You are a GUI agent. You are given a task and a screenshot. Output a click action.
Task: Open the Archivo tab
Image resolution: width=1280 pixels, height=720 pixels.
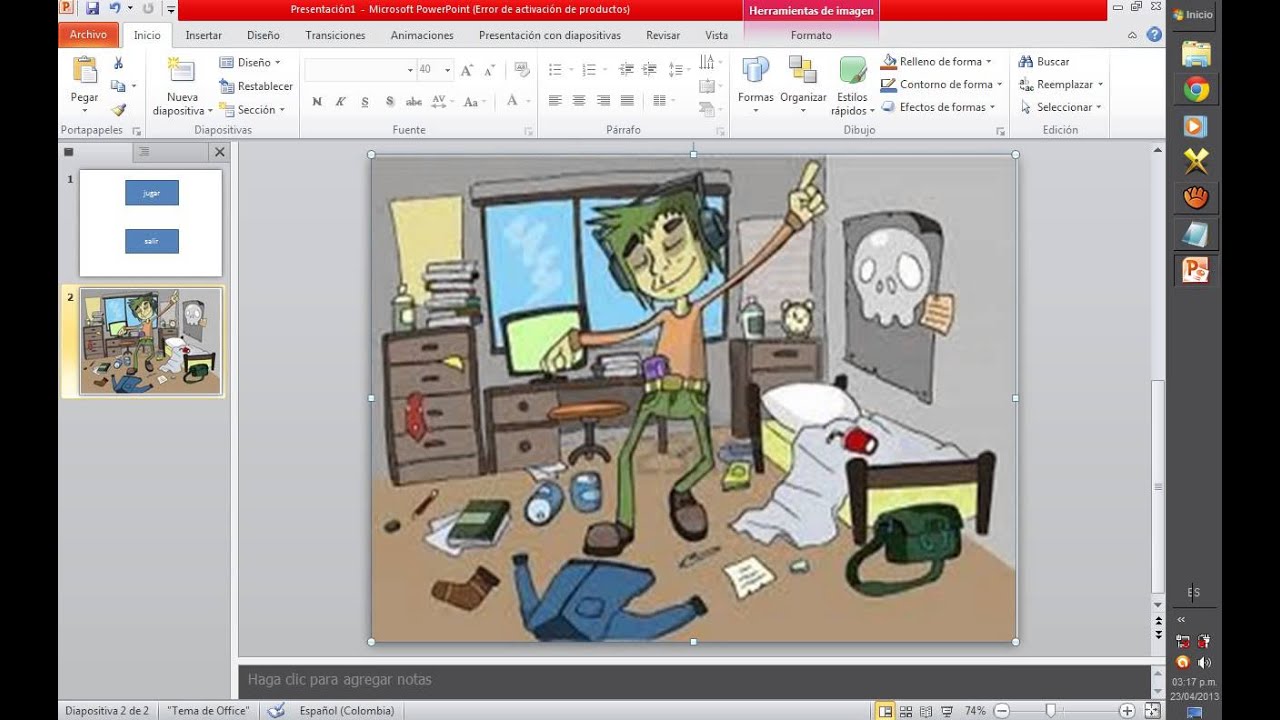(x=88, y=34)
